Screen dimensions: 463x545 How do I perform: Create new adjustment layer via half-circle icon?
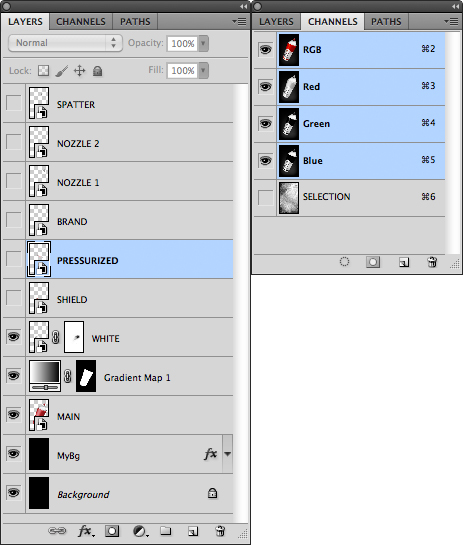[x=140, y=531]
